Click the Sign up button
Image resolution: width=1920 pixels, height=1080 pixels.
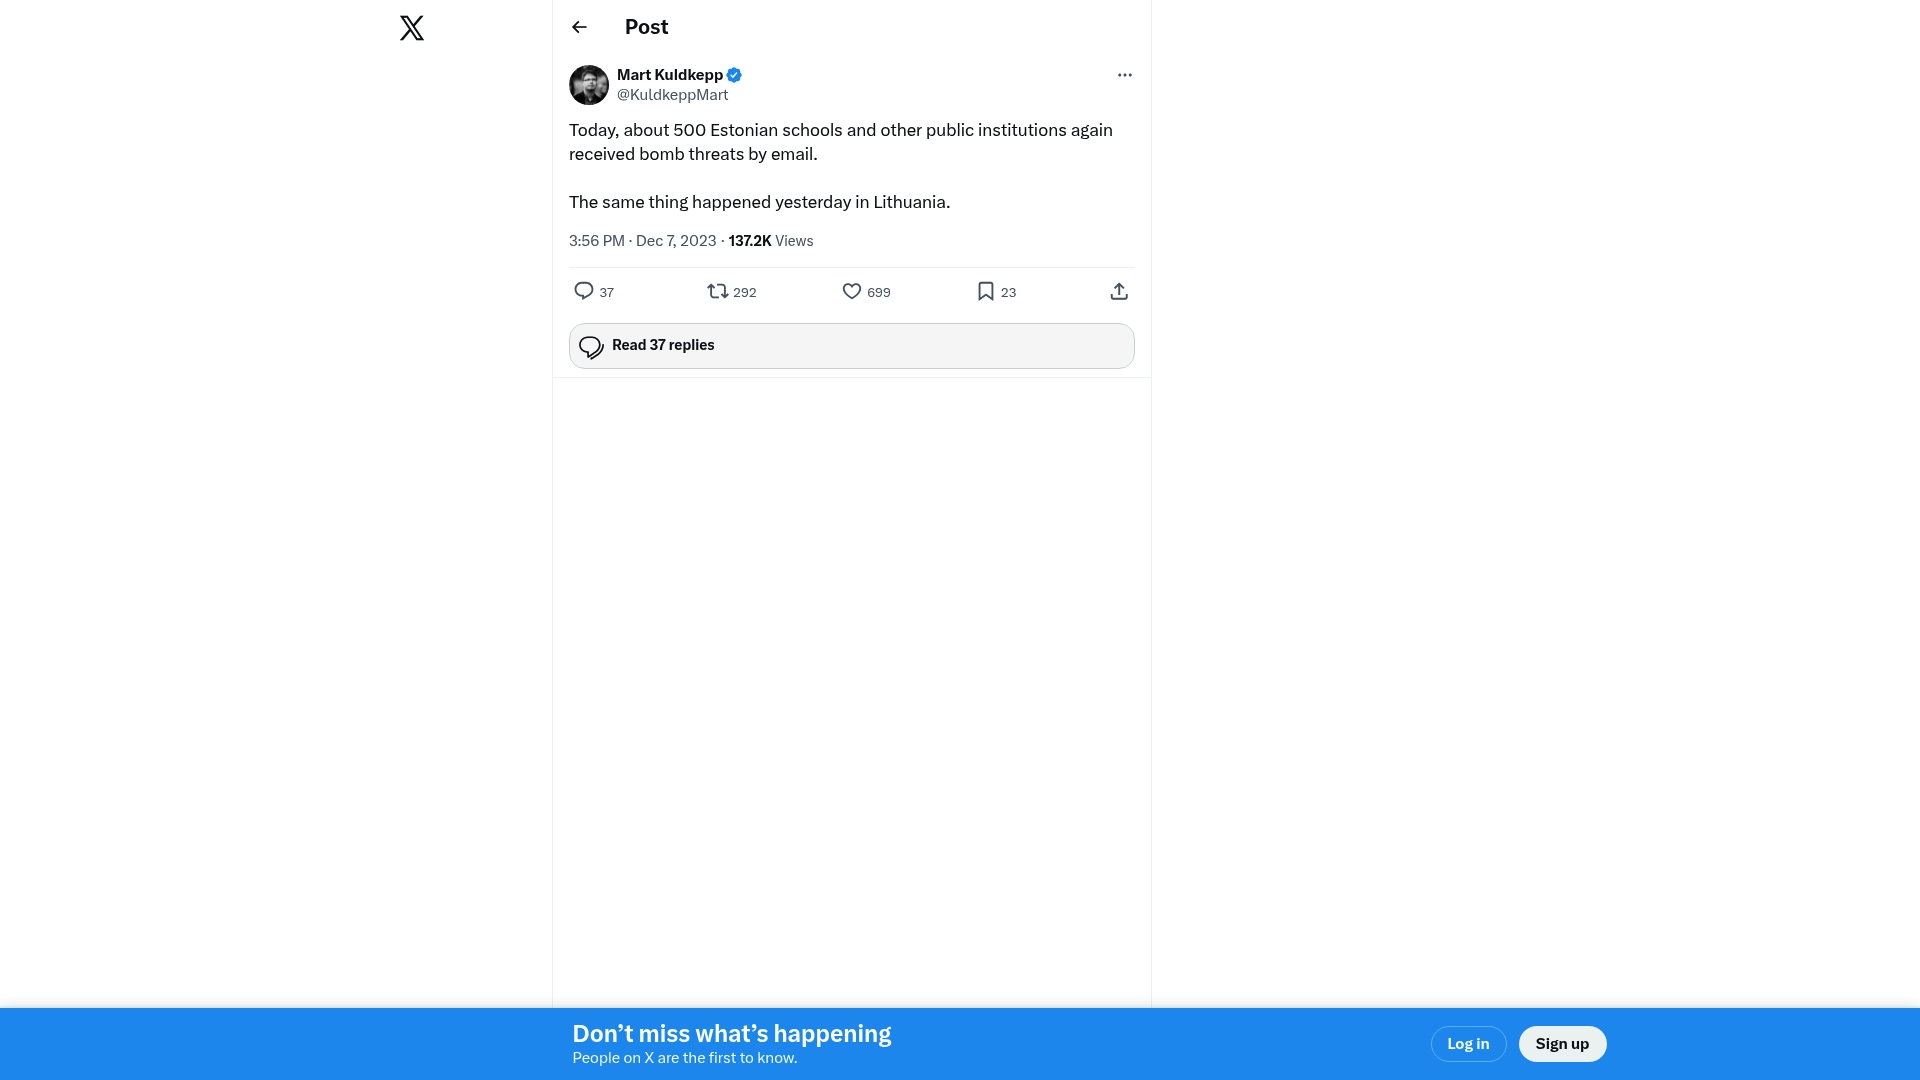1562,1044
